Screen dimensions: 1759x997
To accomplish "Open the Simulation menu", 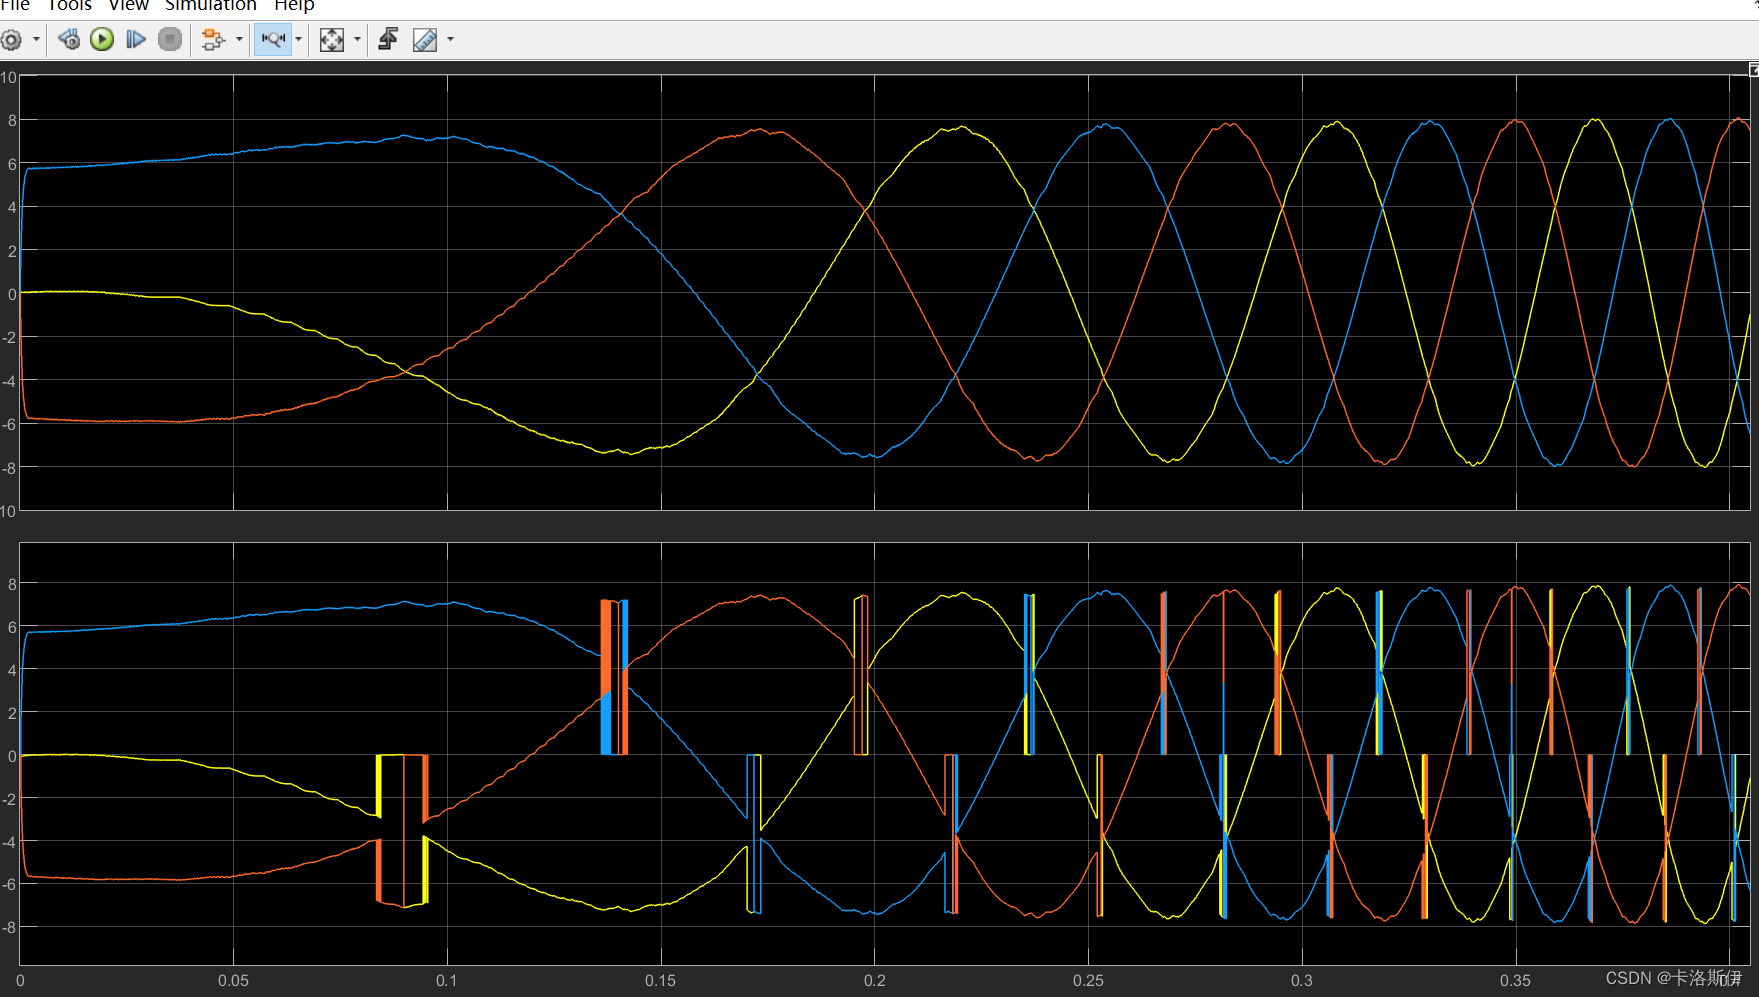I will pos(210,5).
